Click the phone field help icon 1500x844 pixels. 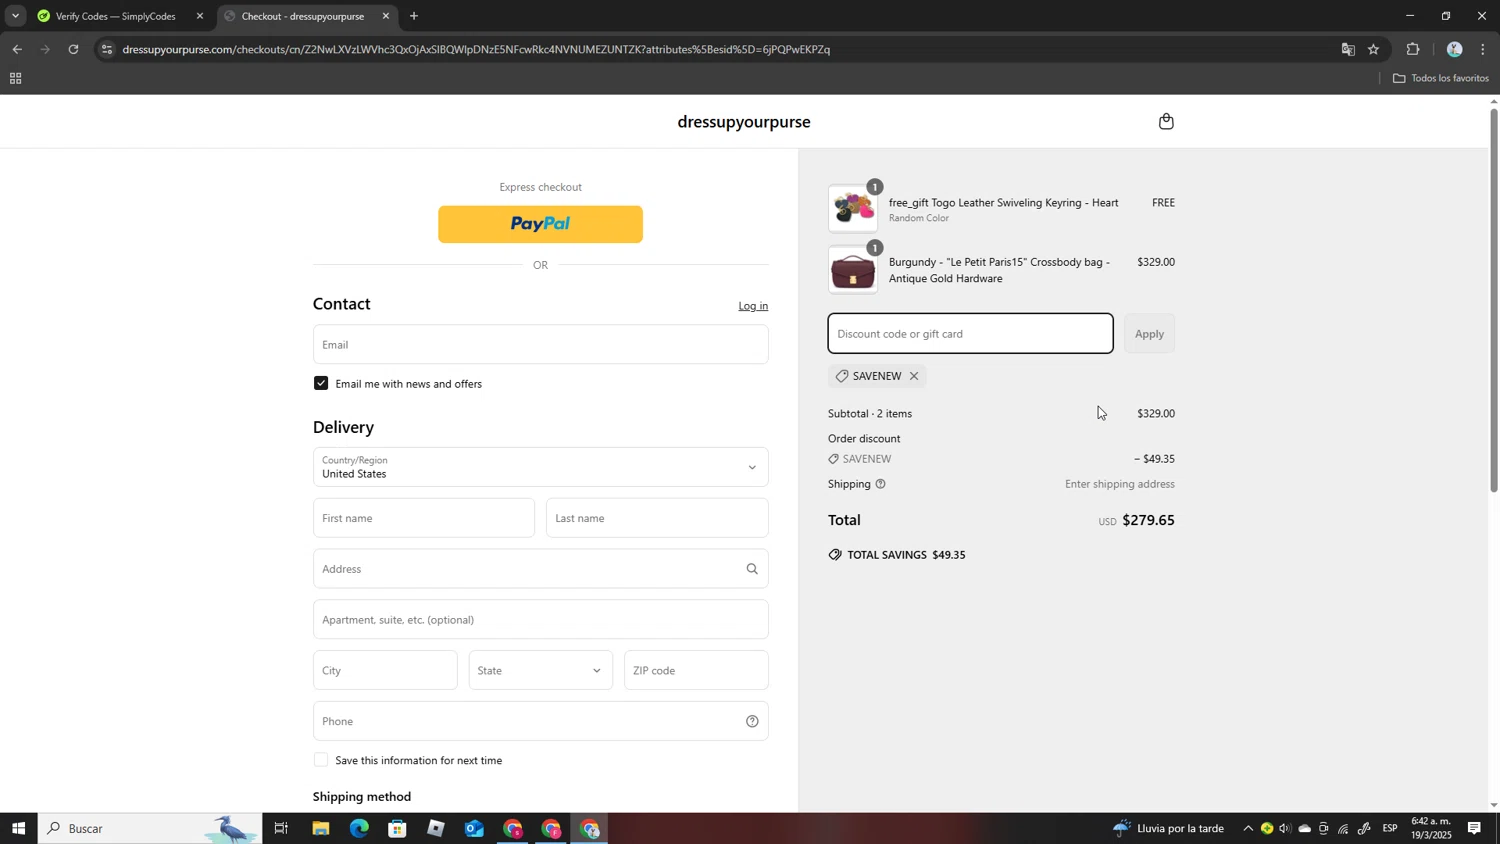[752, 721]
